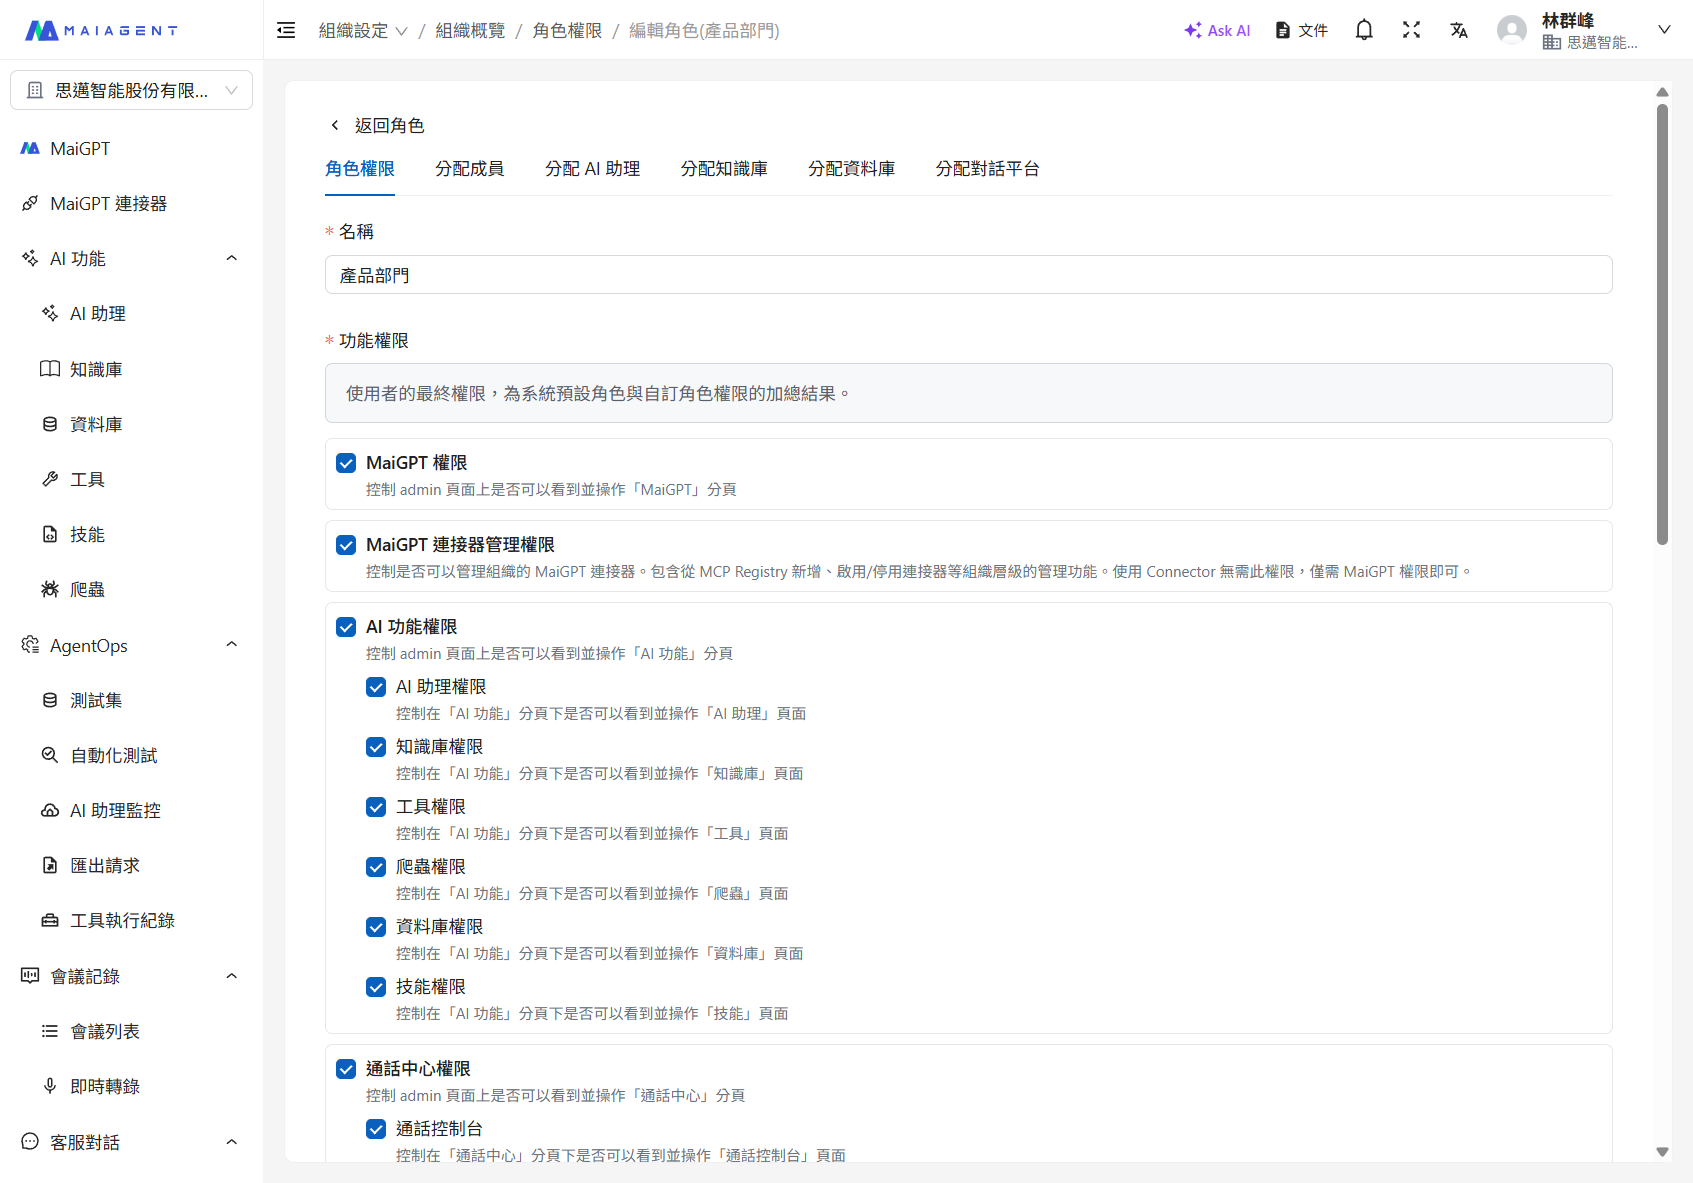Disable the 爬蟲權限 checkbox
The image size is (1693, 1183).
[x=376, y=867]
